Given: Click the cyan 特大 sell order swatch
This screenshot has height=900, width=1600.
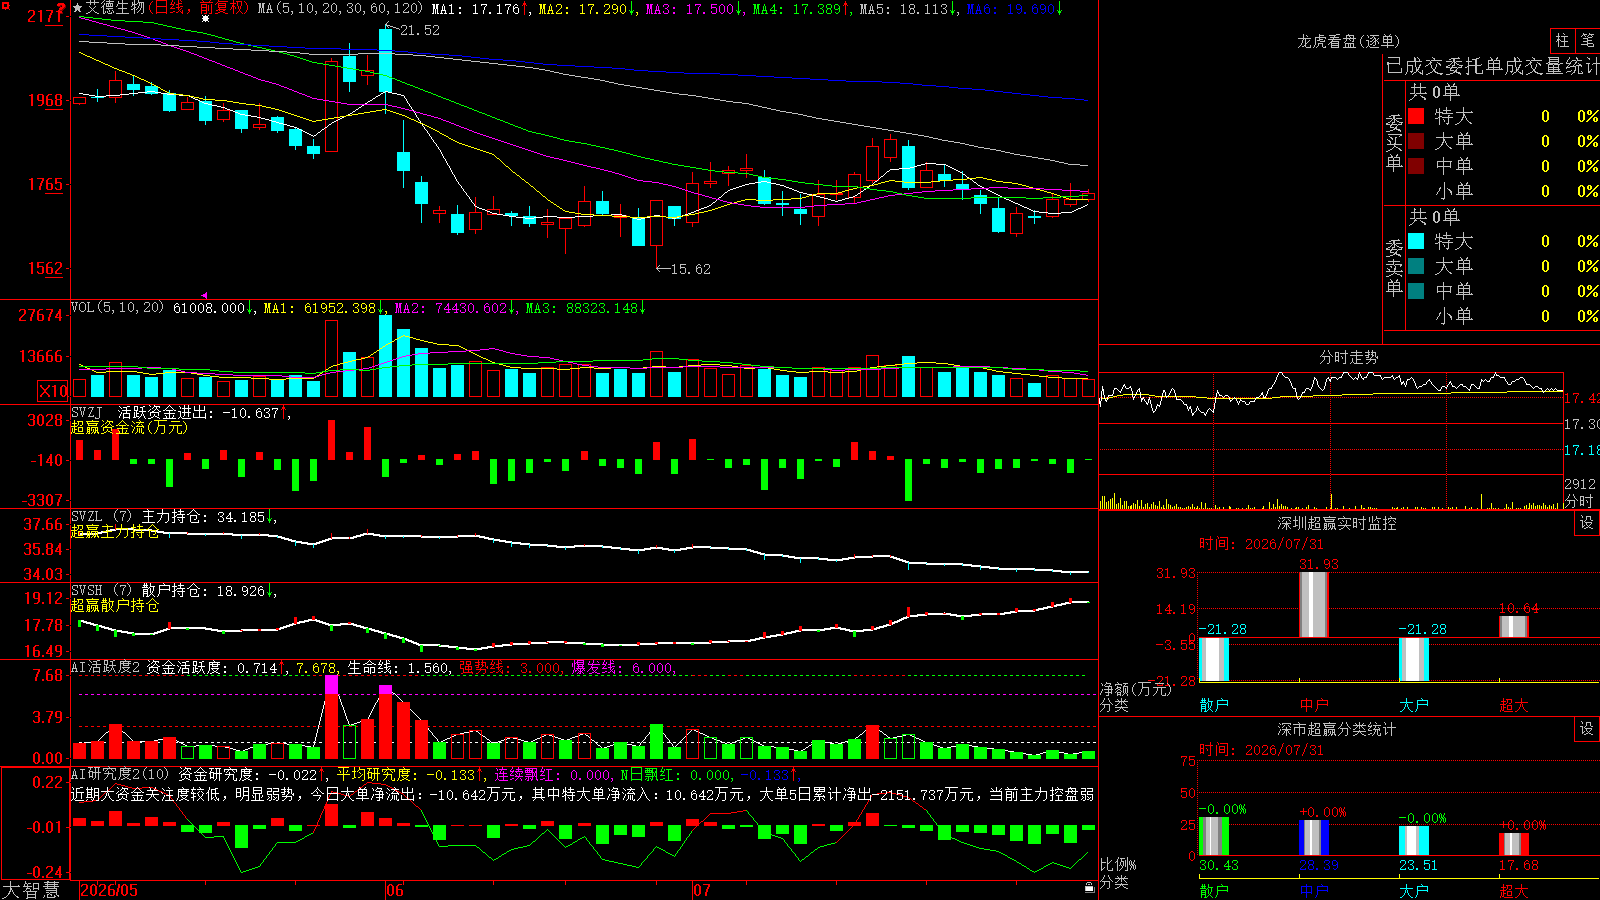Looking at the screenshot, I should (1416, 241).
